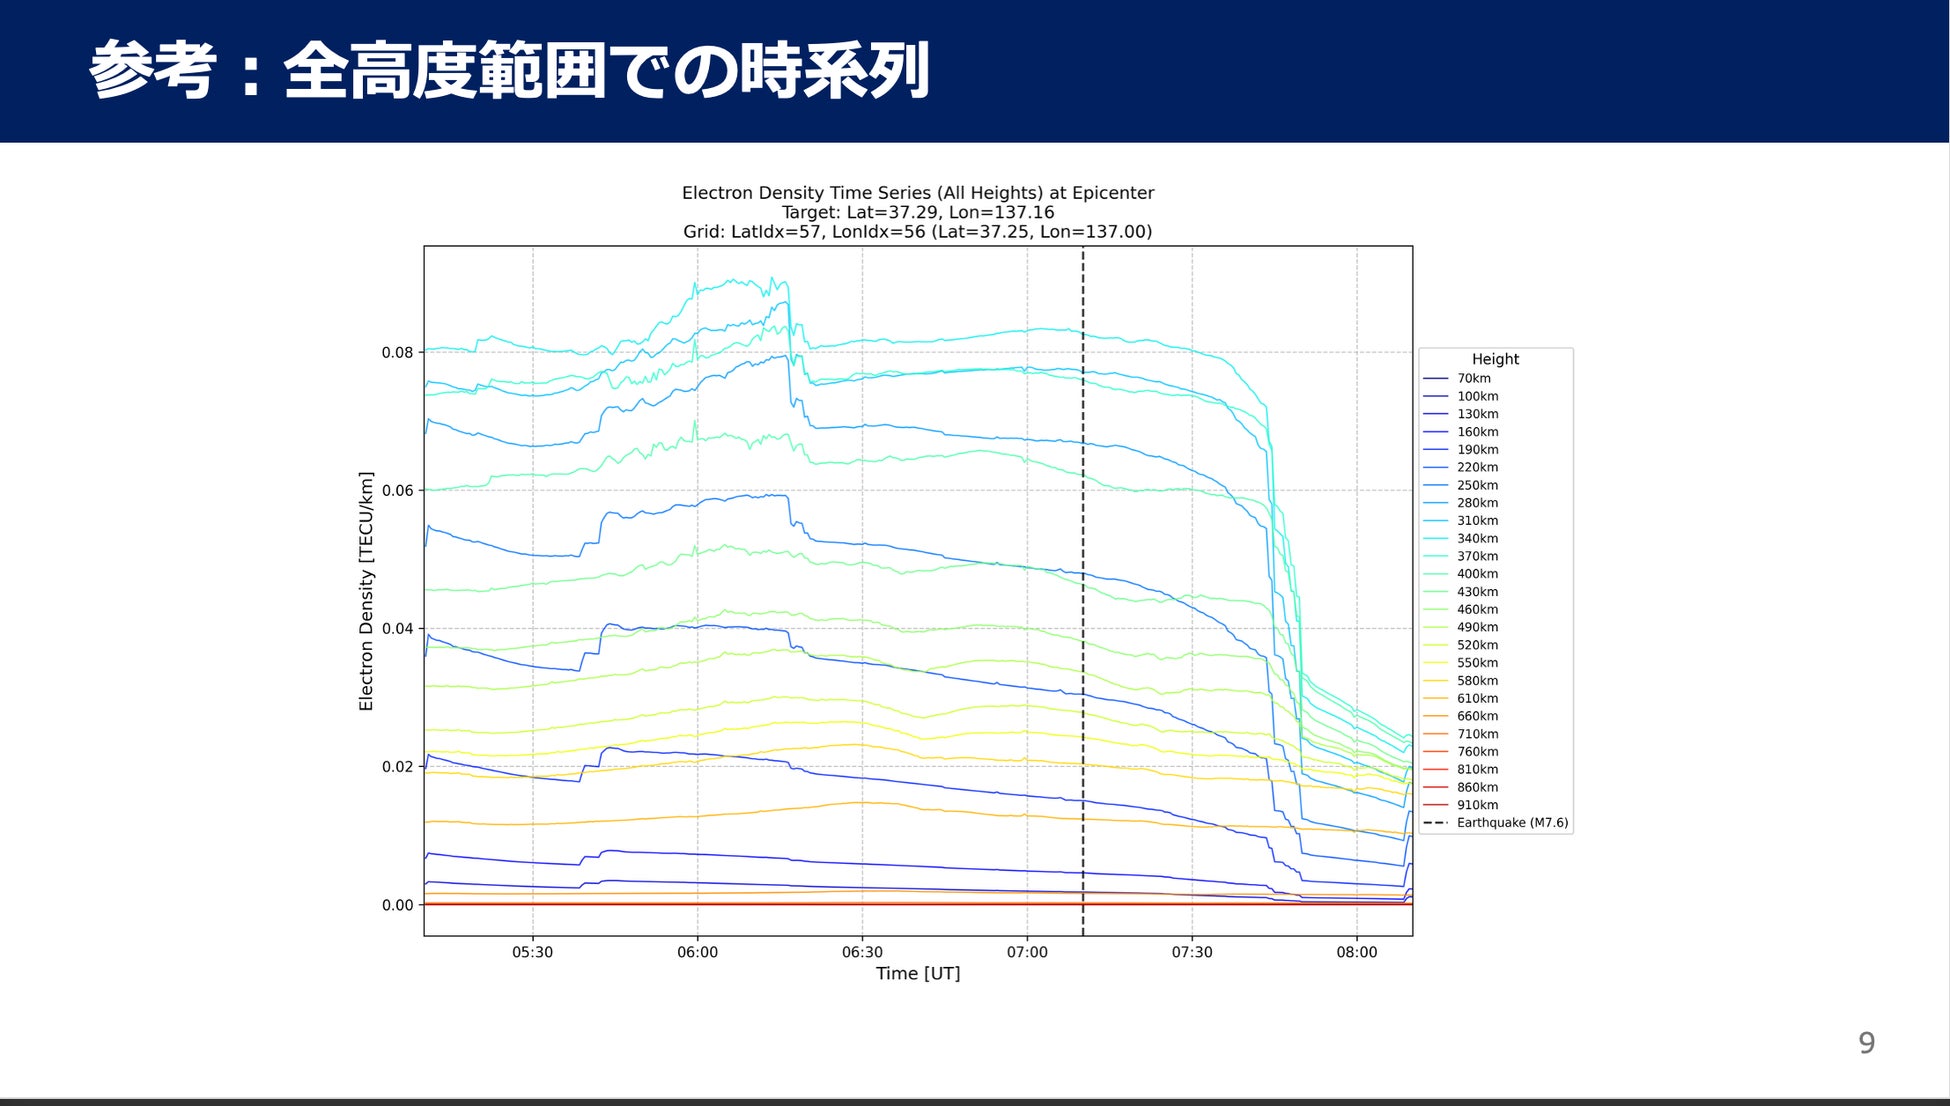Click the 220km legend label
Viewport: 1950px width, 1106px height.
[x=1477, y=467]
